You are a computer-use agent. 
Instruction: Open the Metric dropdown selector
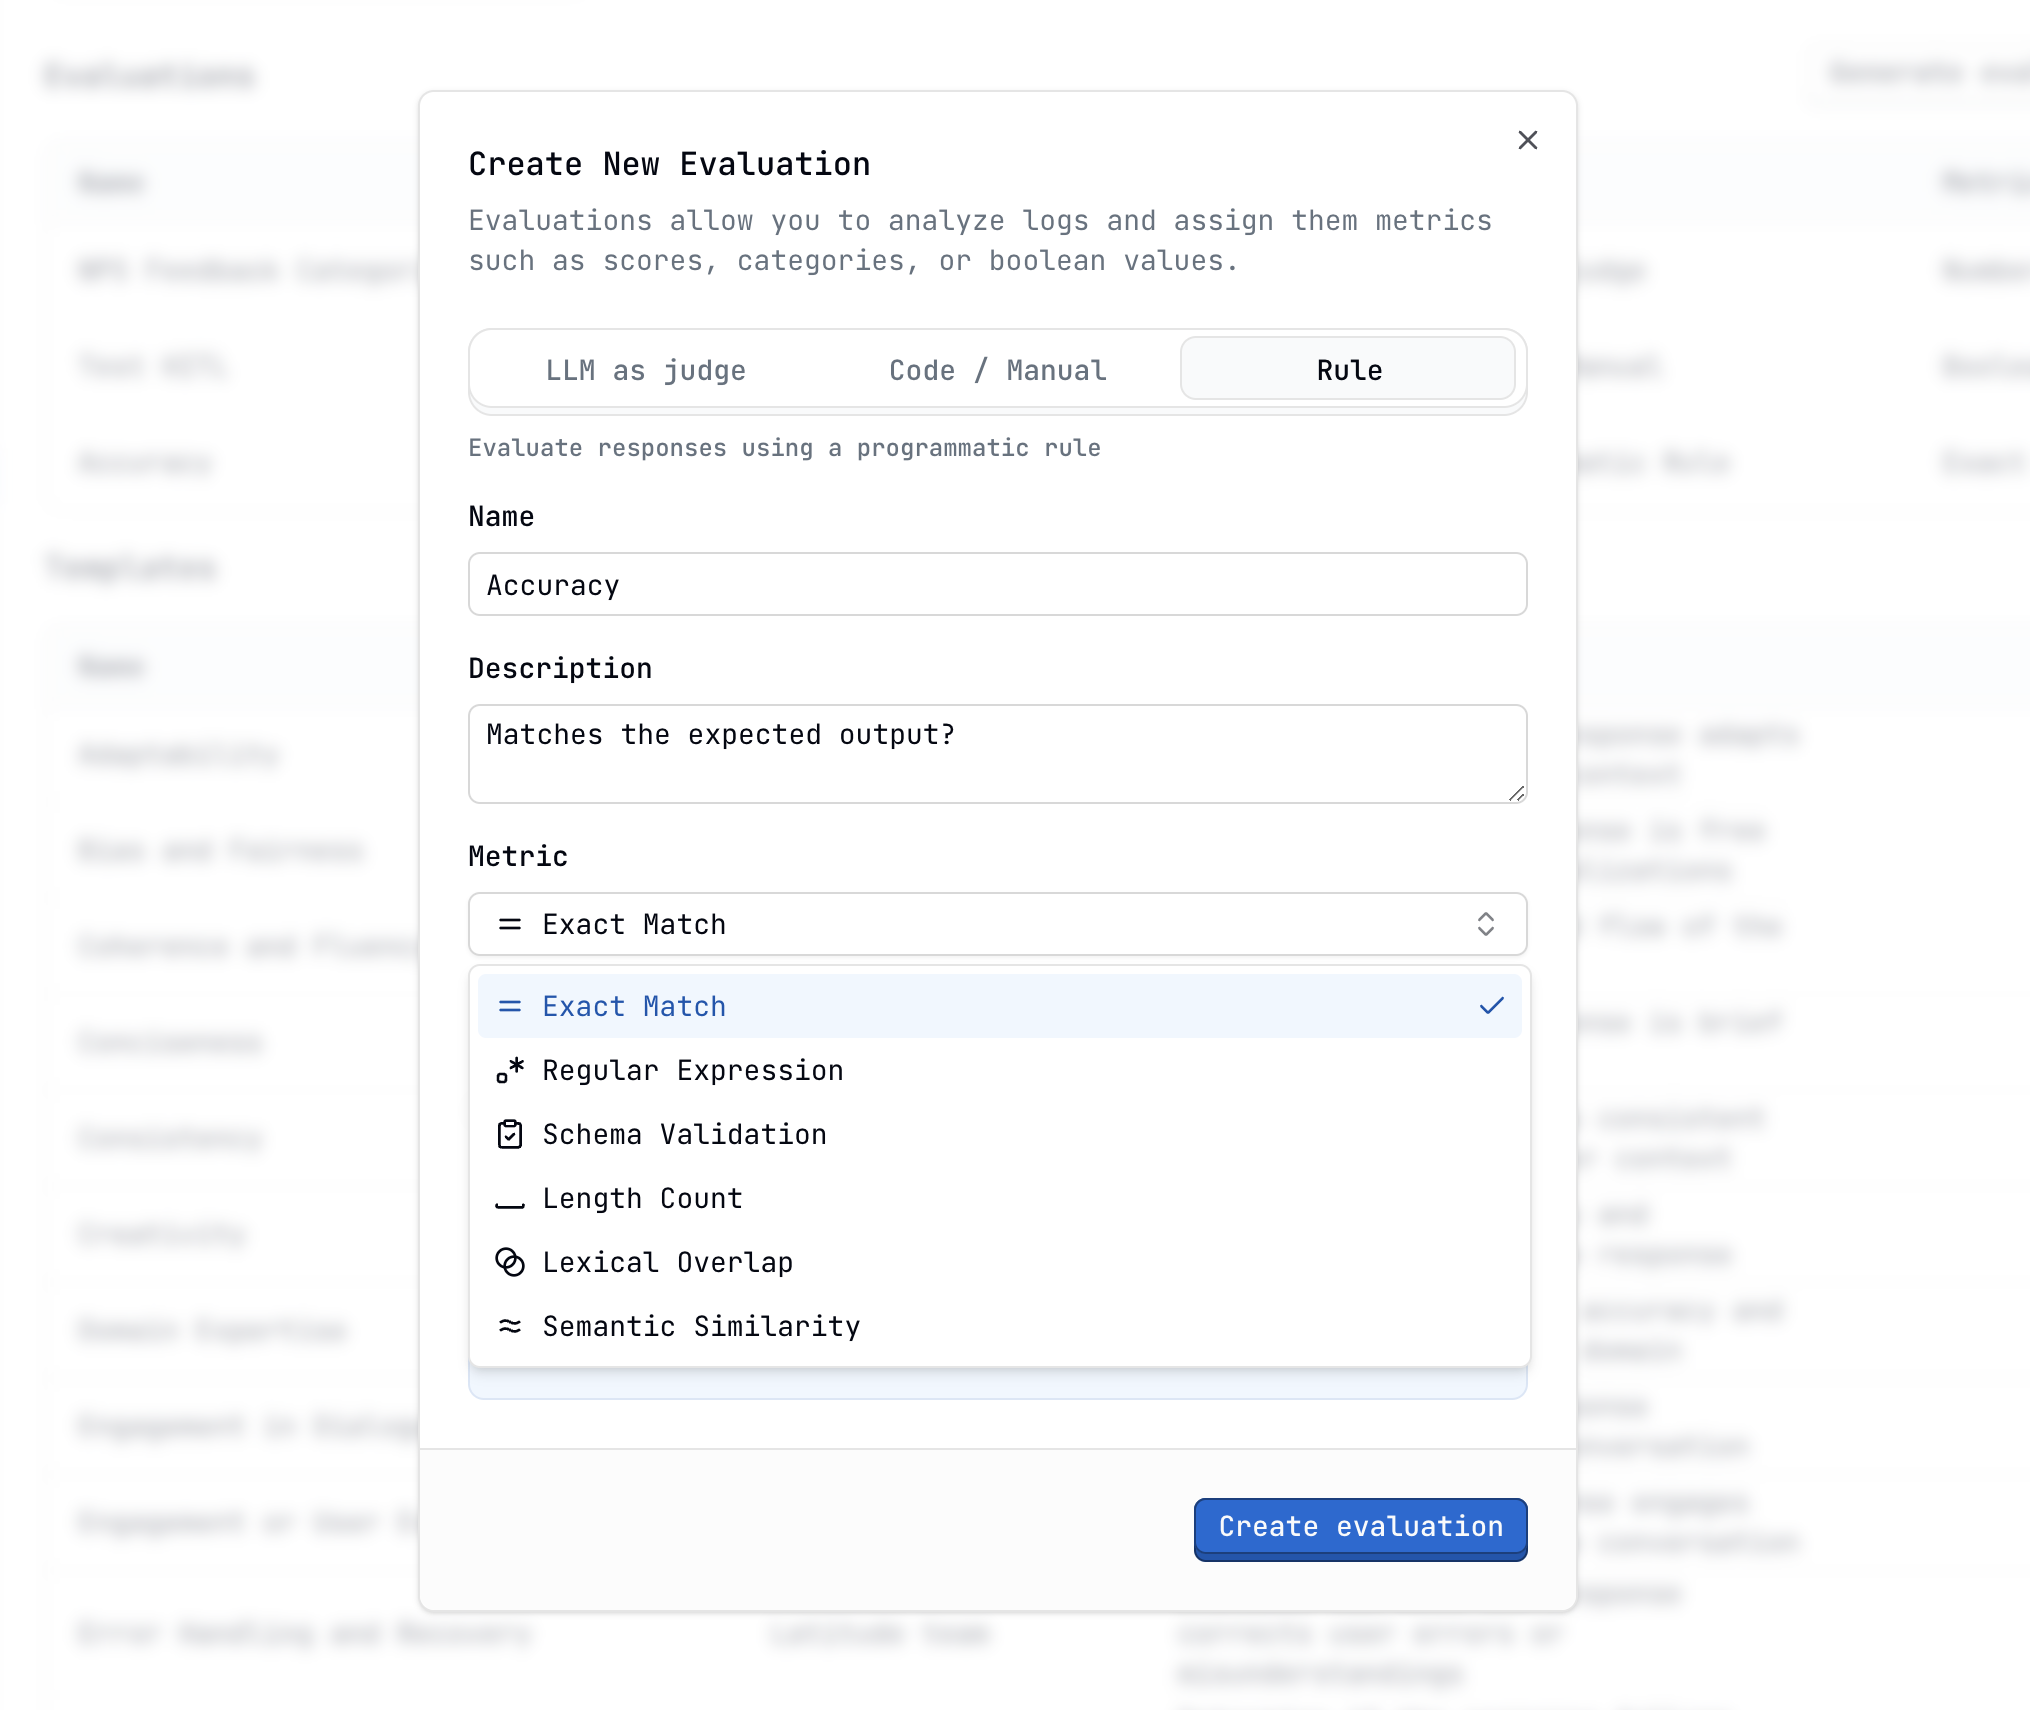[x=996, y=924]
